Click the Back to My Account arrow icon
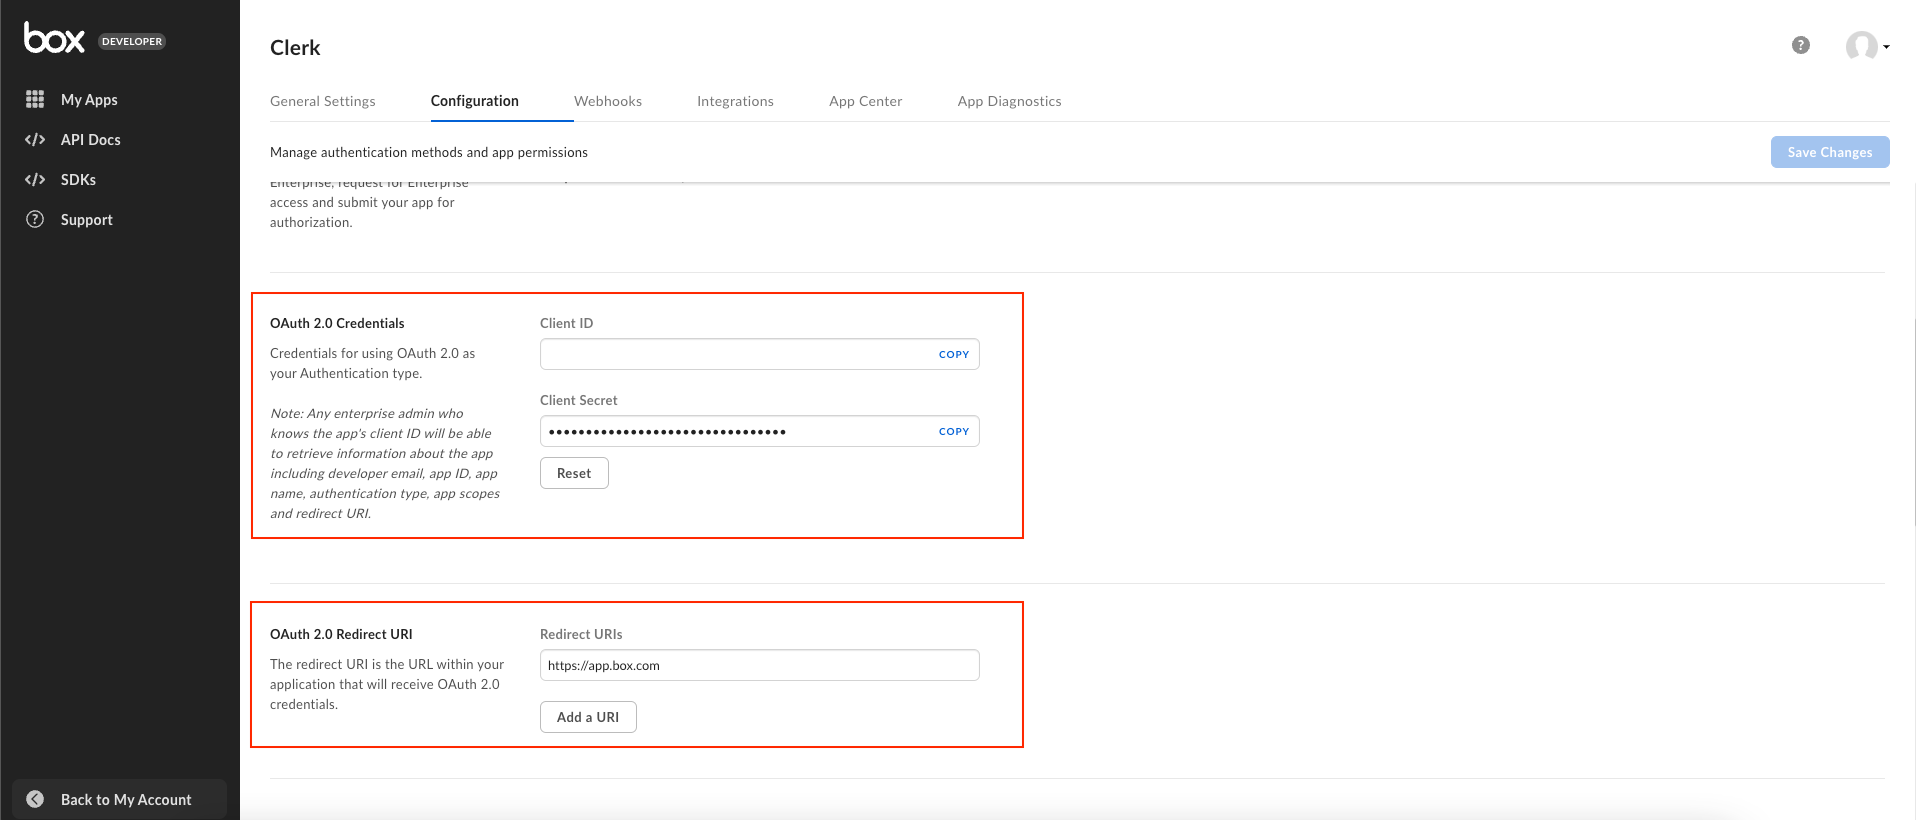 point(35,799)
